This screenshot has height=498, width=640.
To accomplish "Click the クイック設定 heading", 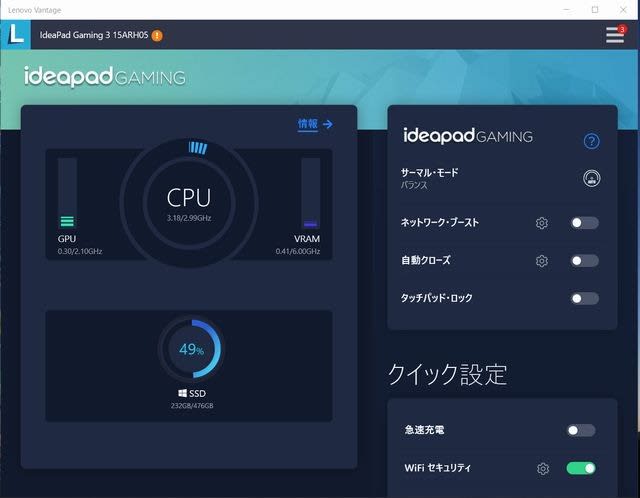I will point(447,374).
